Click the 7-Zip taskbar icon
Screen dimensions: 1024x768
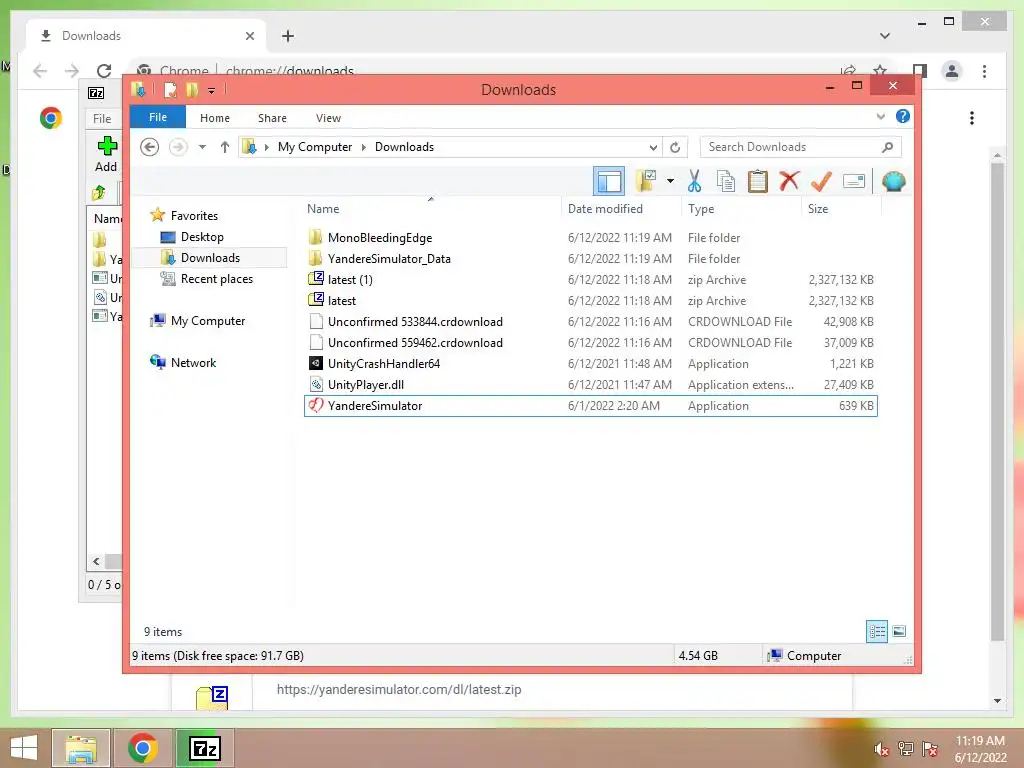coord(204,748)
